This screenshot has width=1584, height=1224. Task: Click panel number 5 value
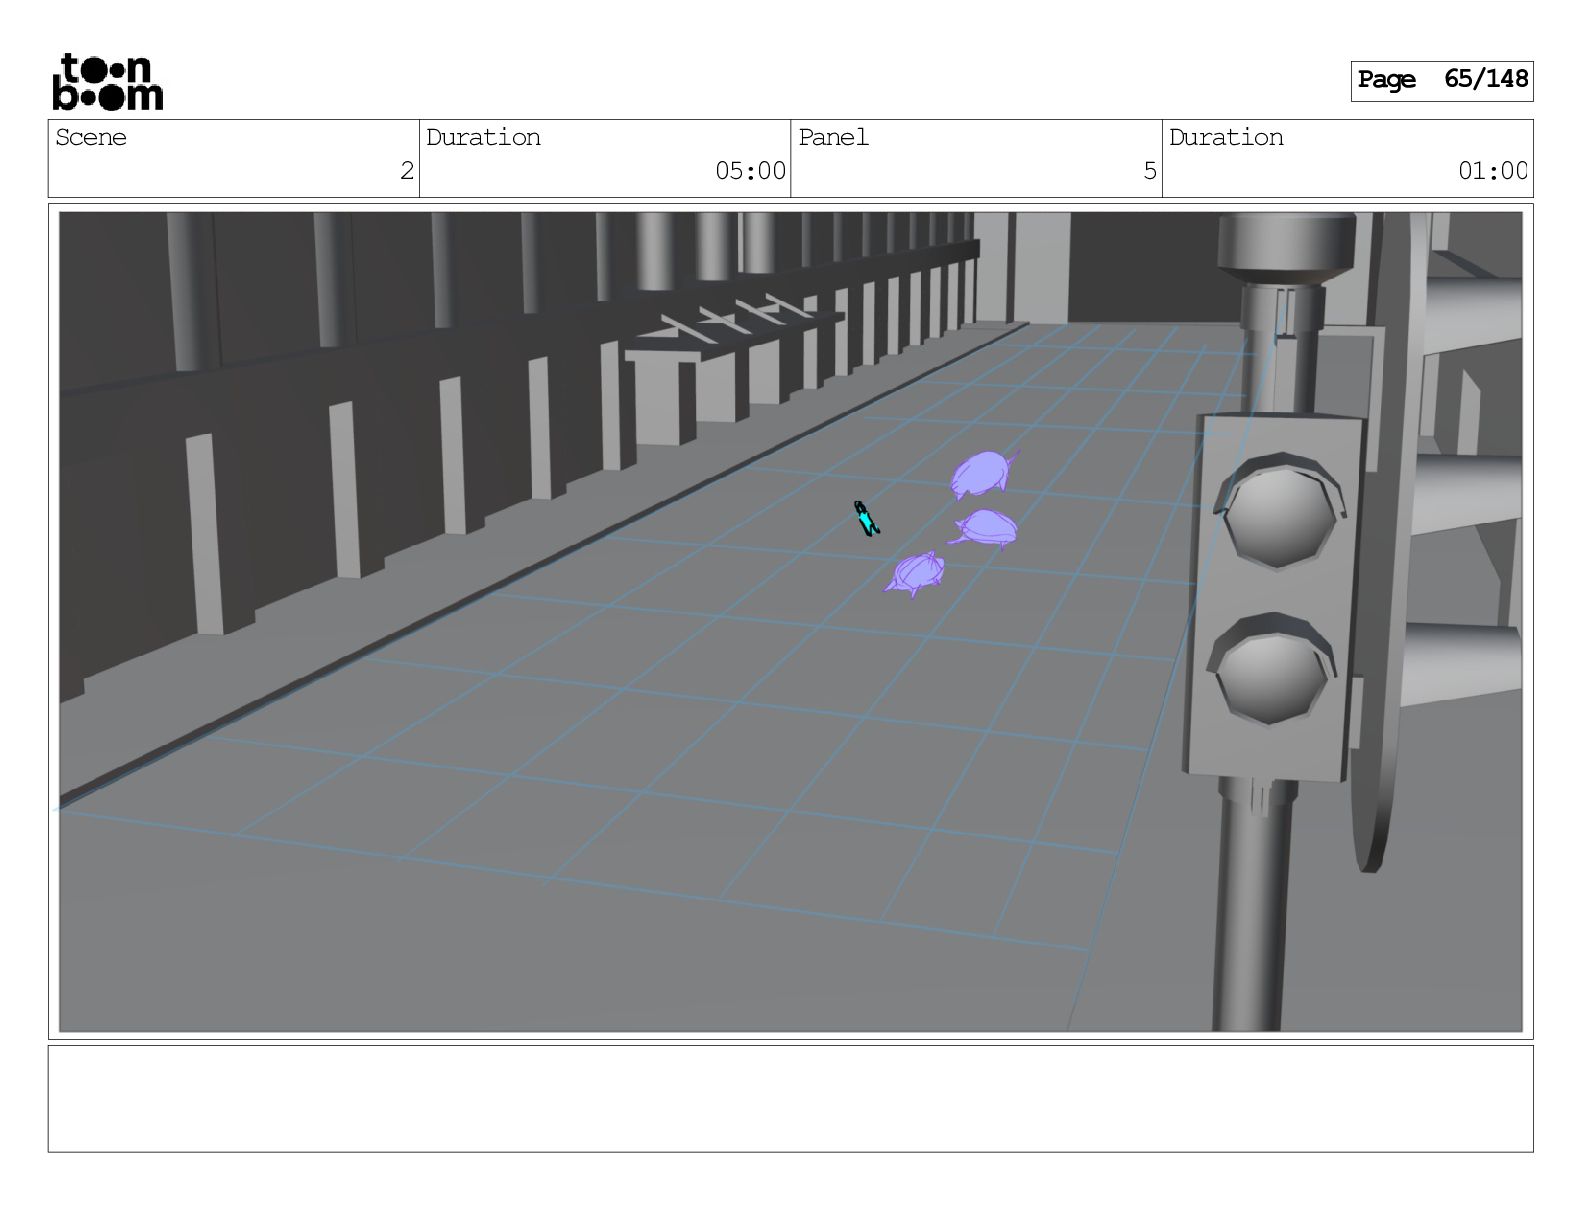(1150, 171)
